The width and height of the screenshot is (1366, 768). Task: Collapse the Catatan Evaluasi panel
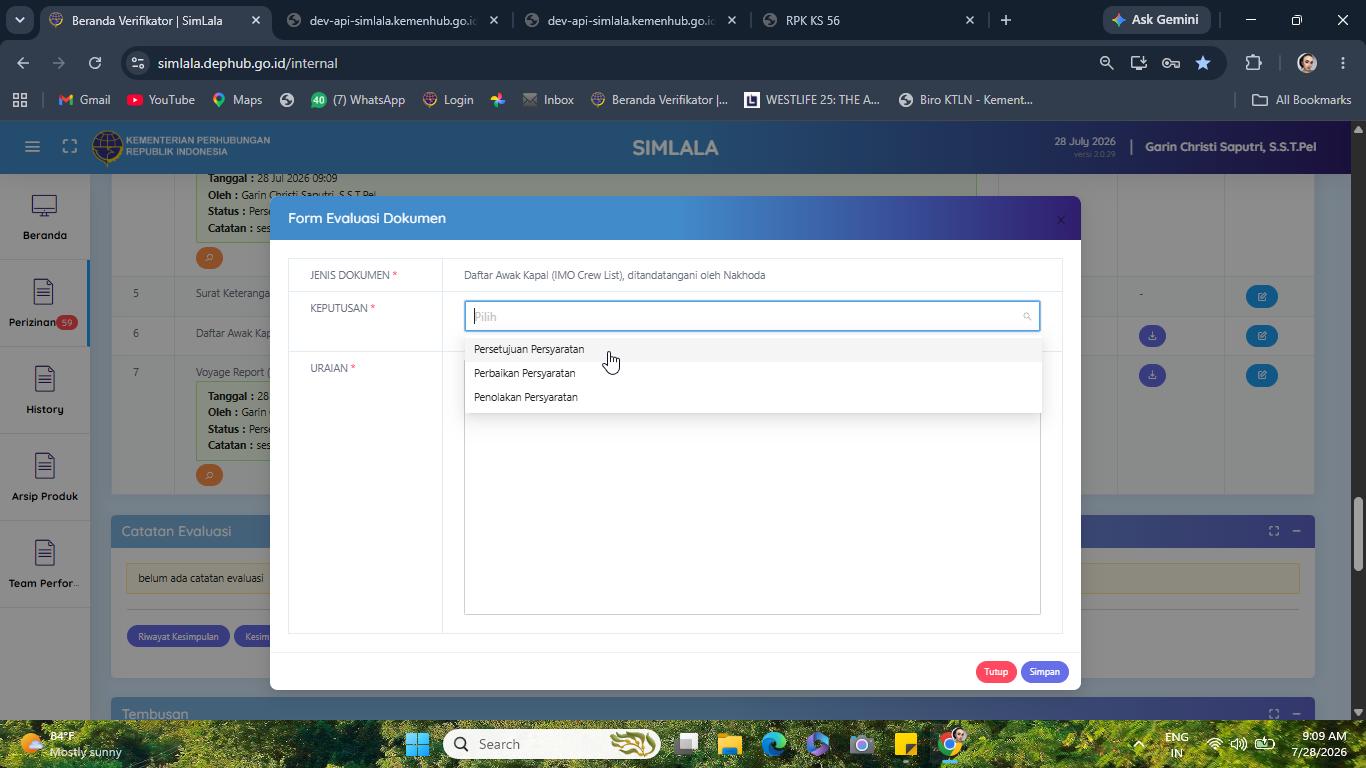(1296, 531)
